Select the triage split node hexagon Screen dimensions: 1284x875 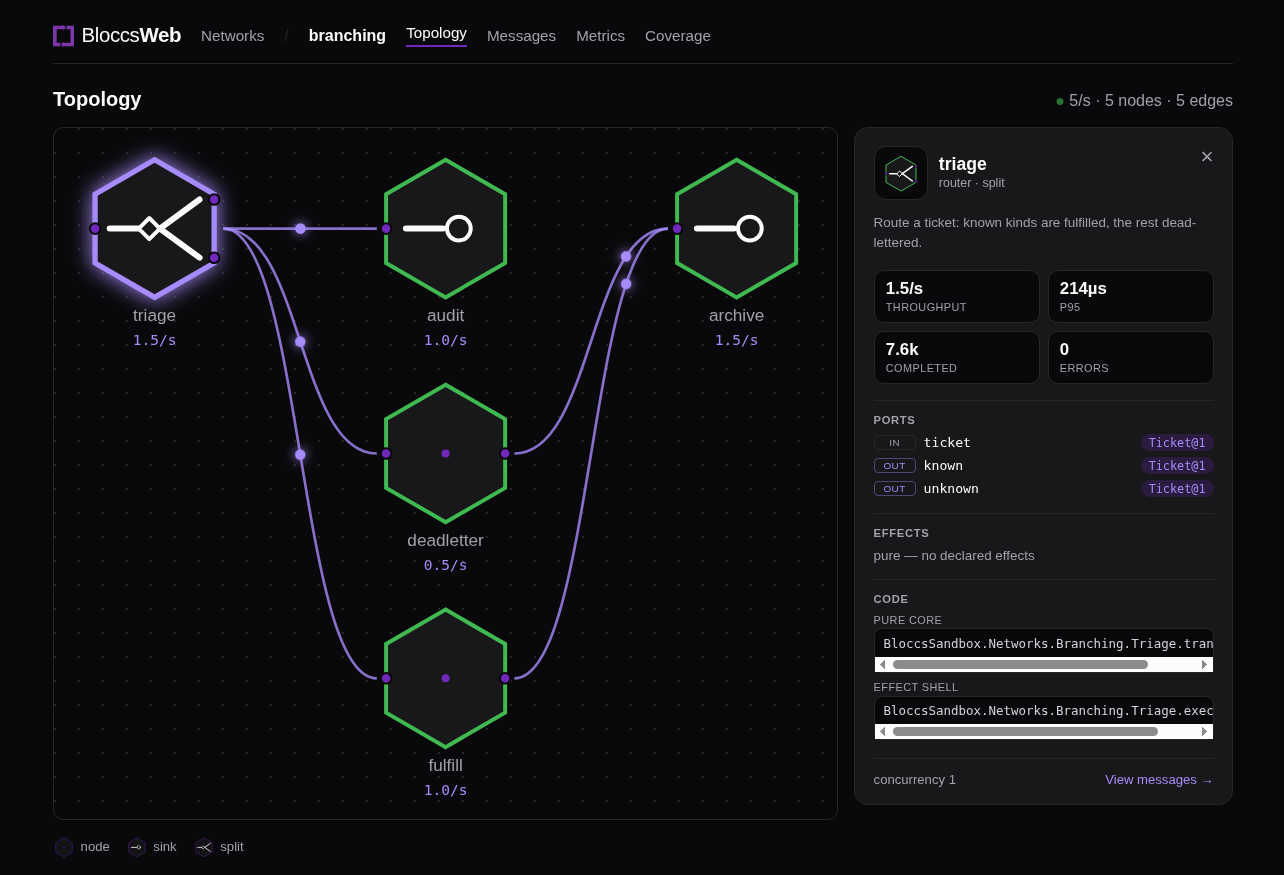[x=155, y=228]
